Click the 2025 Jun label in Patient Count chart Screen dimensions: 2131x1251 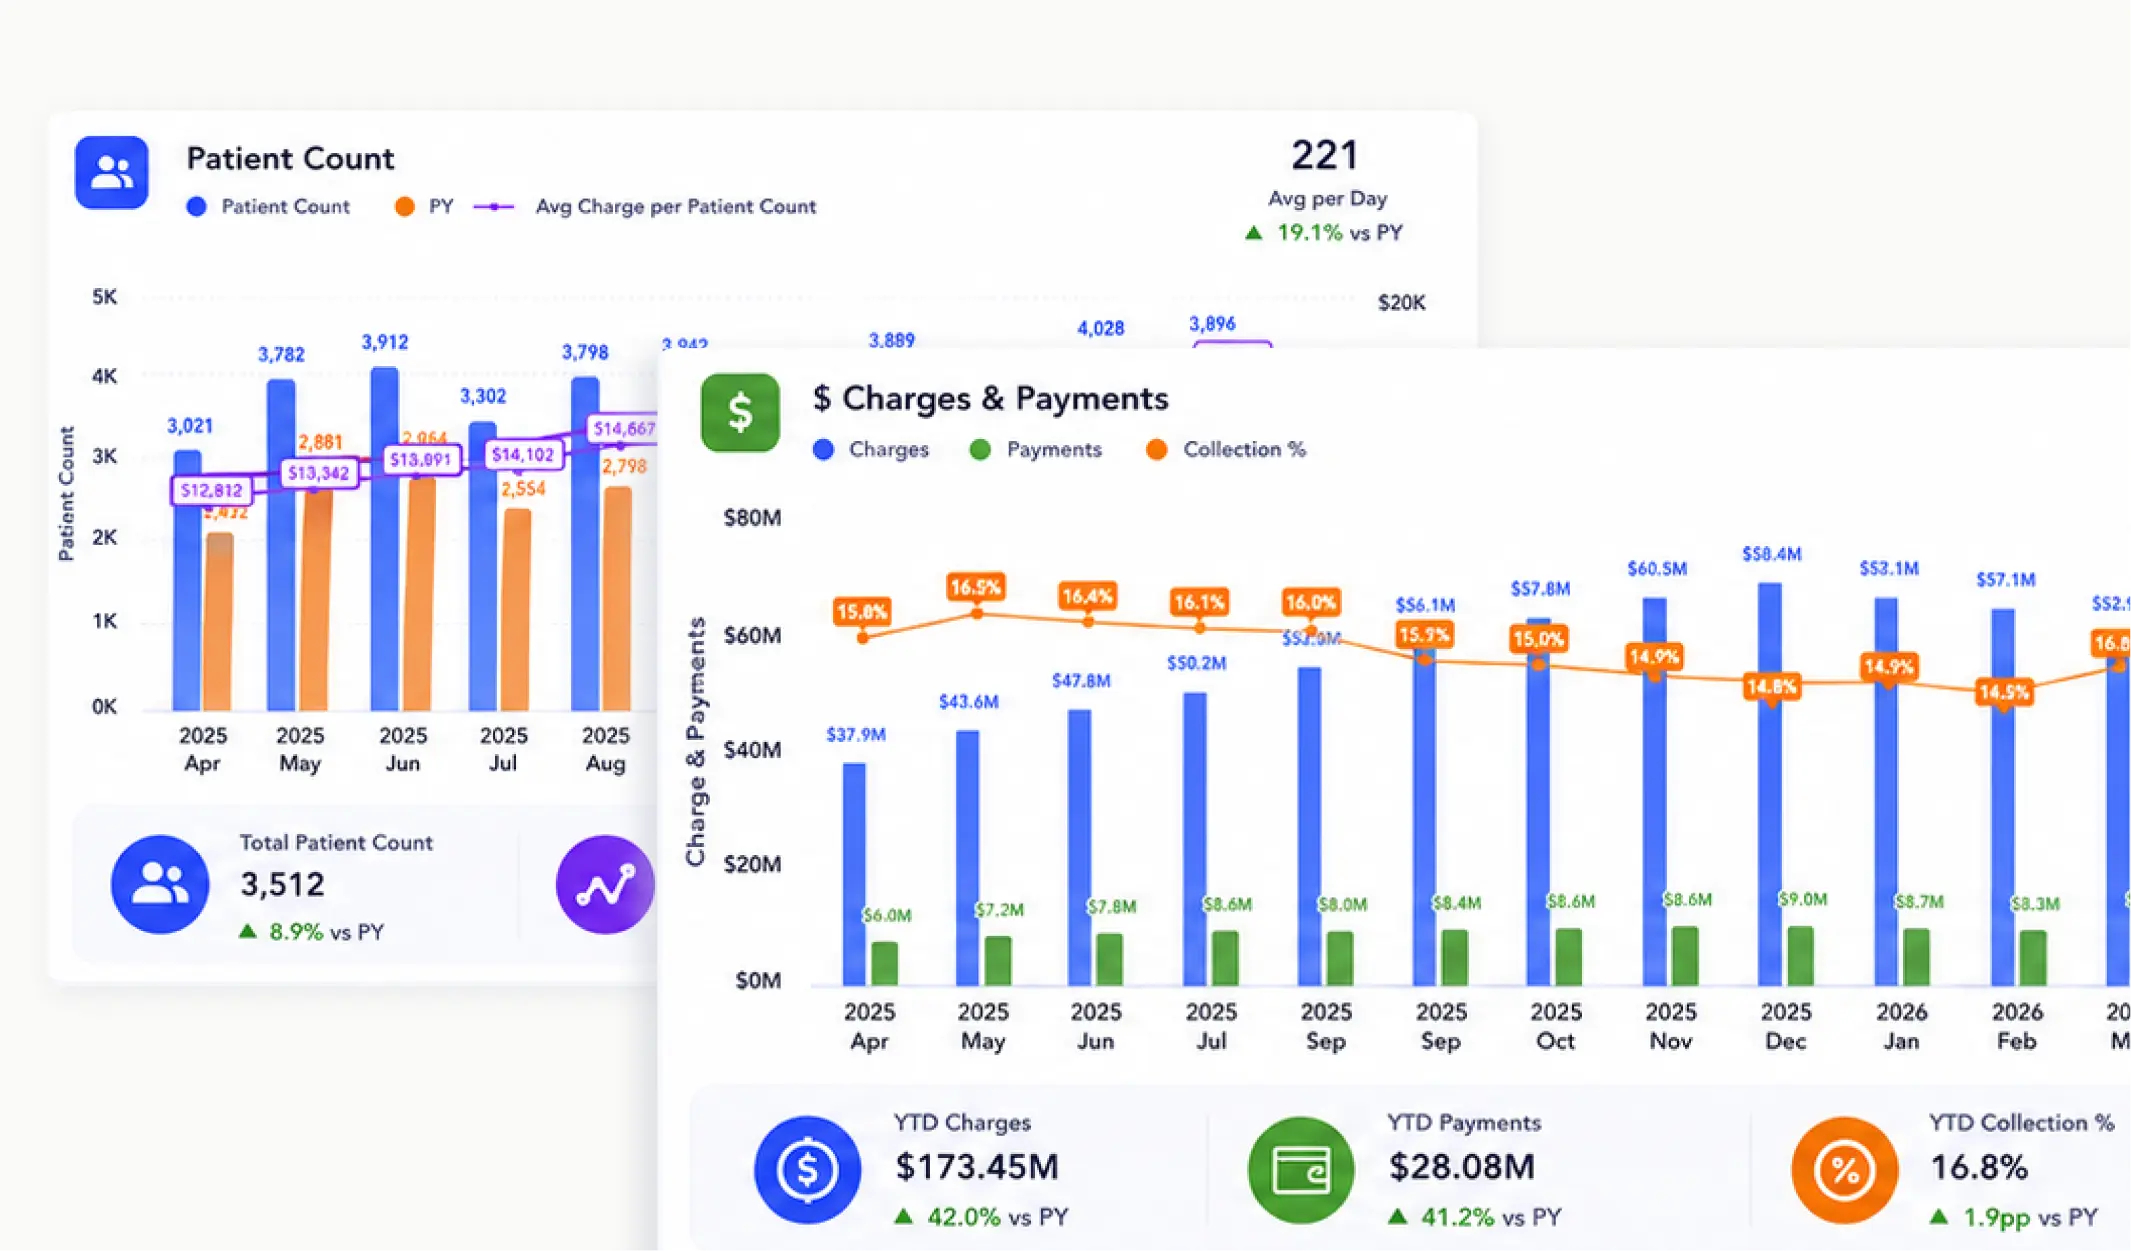[x=403, y=750]
